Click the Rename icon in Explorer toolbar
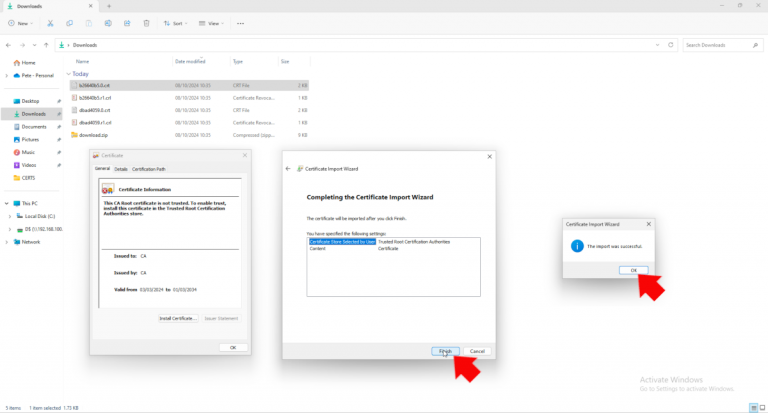The width and height of the screenshot is (768, 413). (108, 22)
